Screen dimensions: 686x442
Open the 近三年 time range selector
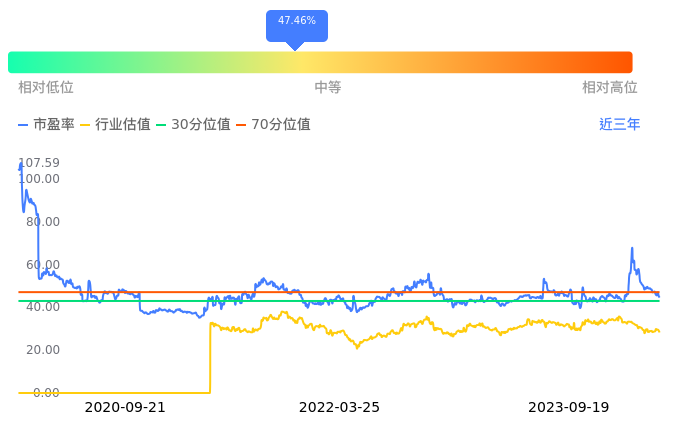(x=619, y=125)
